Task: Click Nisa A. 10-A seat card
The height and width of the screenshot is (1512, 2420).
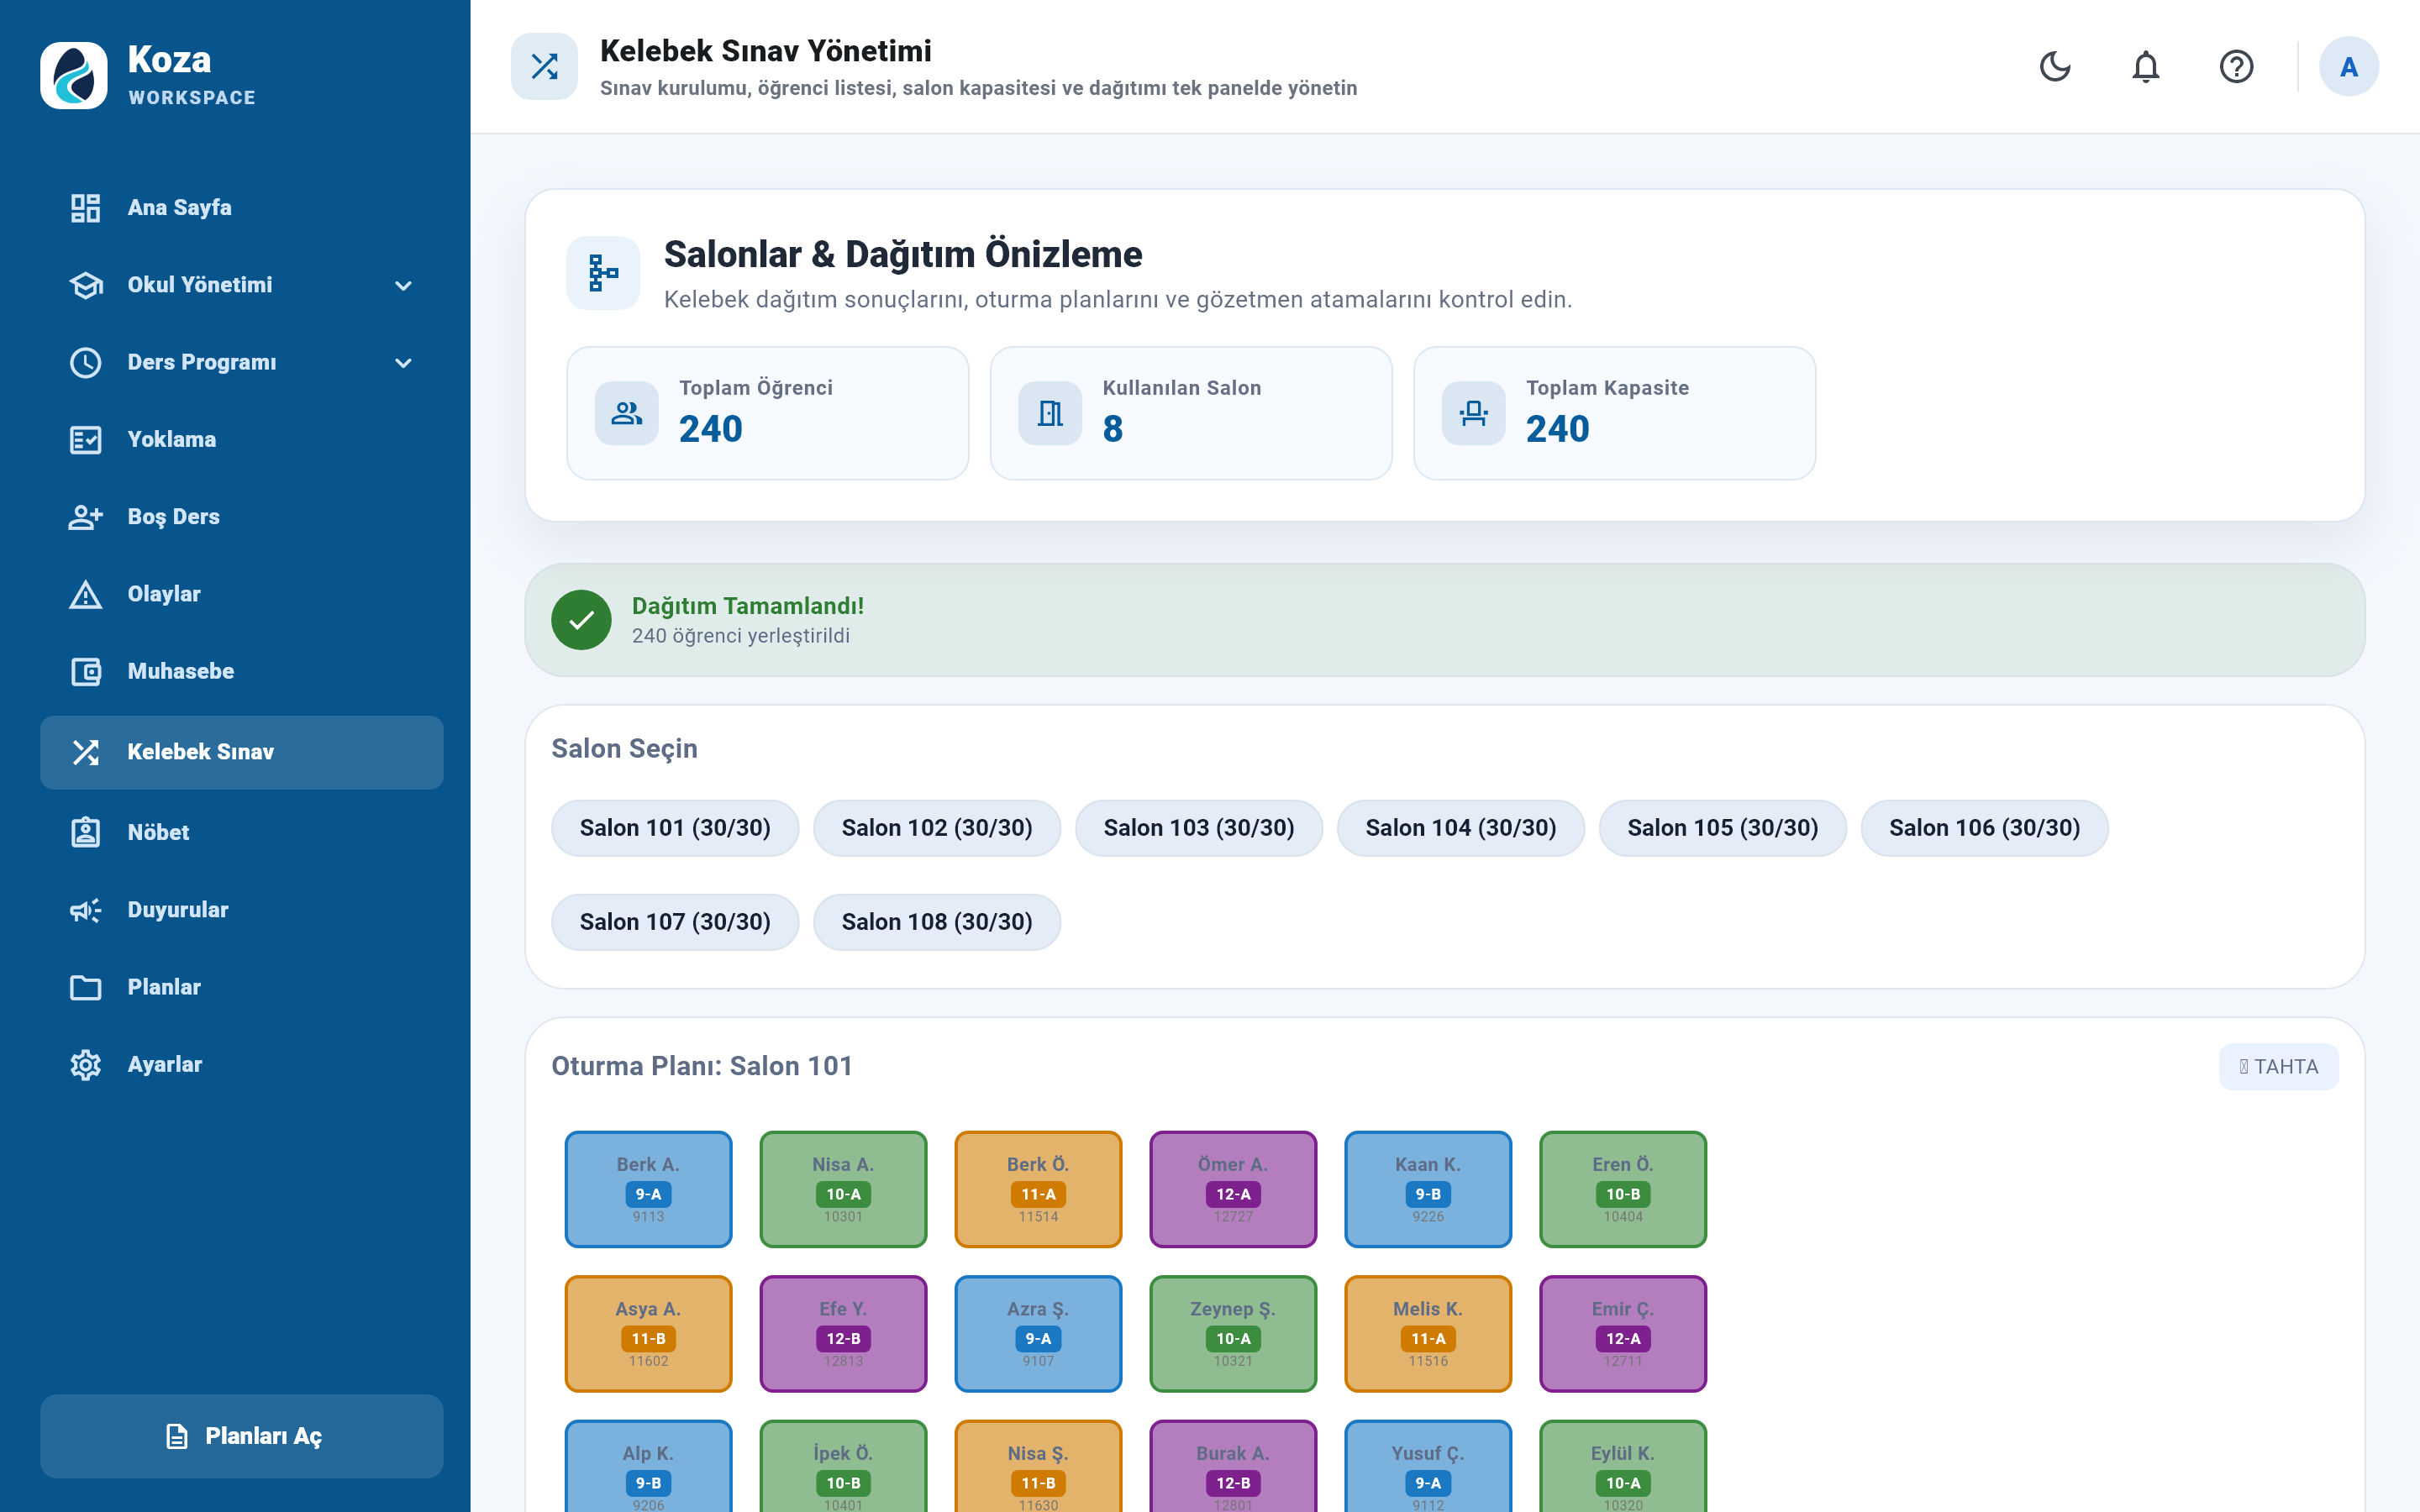Action: click(x=843, y=1189)
